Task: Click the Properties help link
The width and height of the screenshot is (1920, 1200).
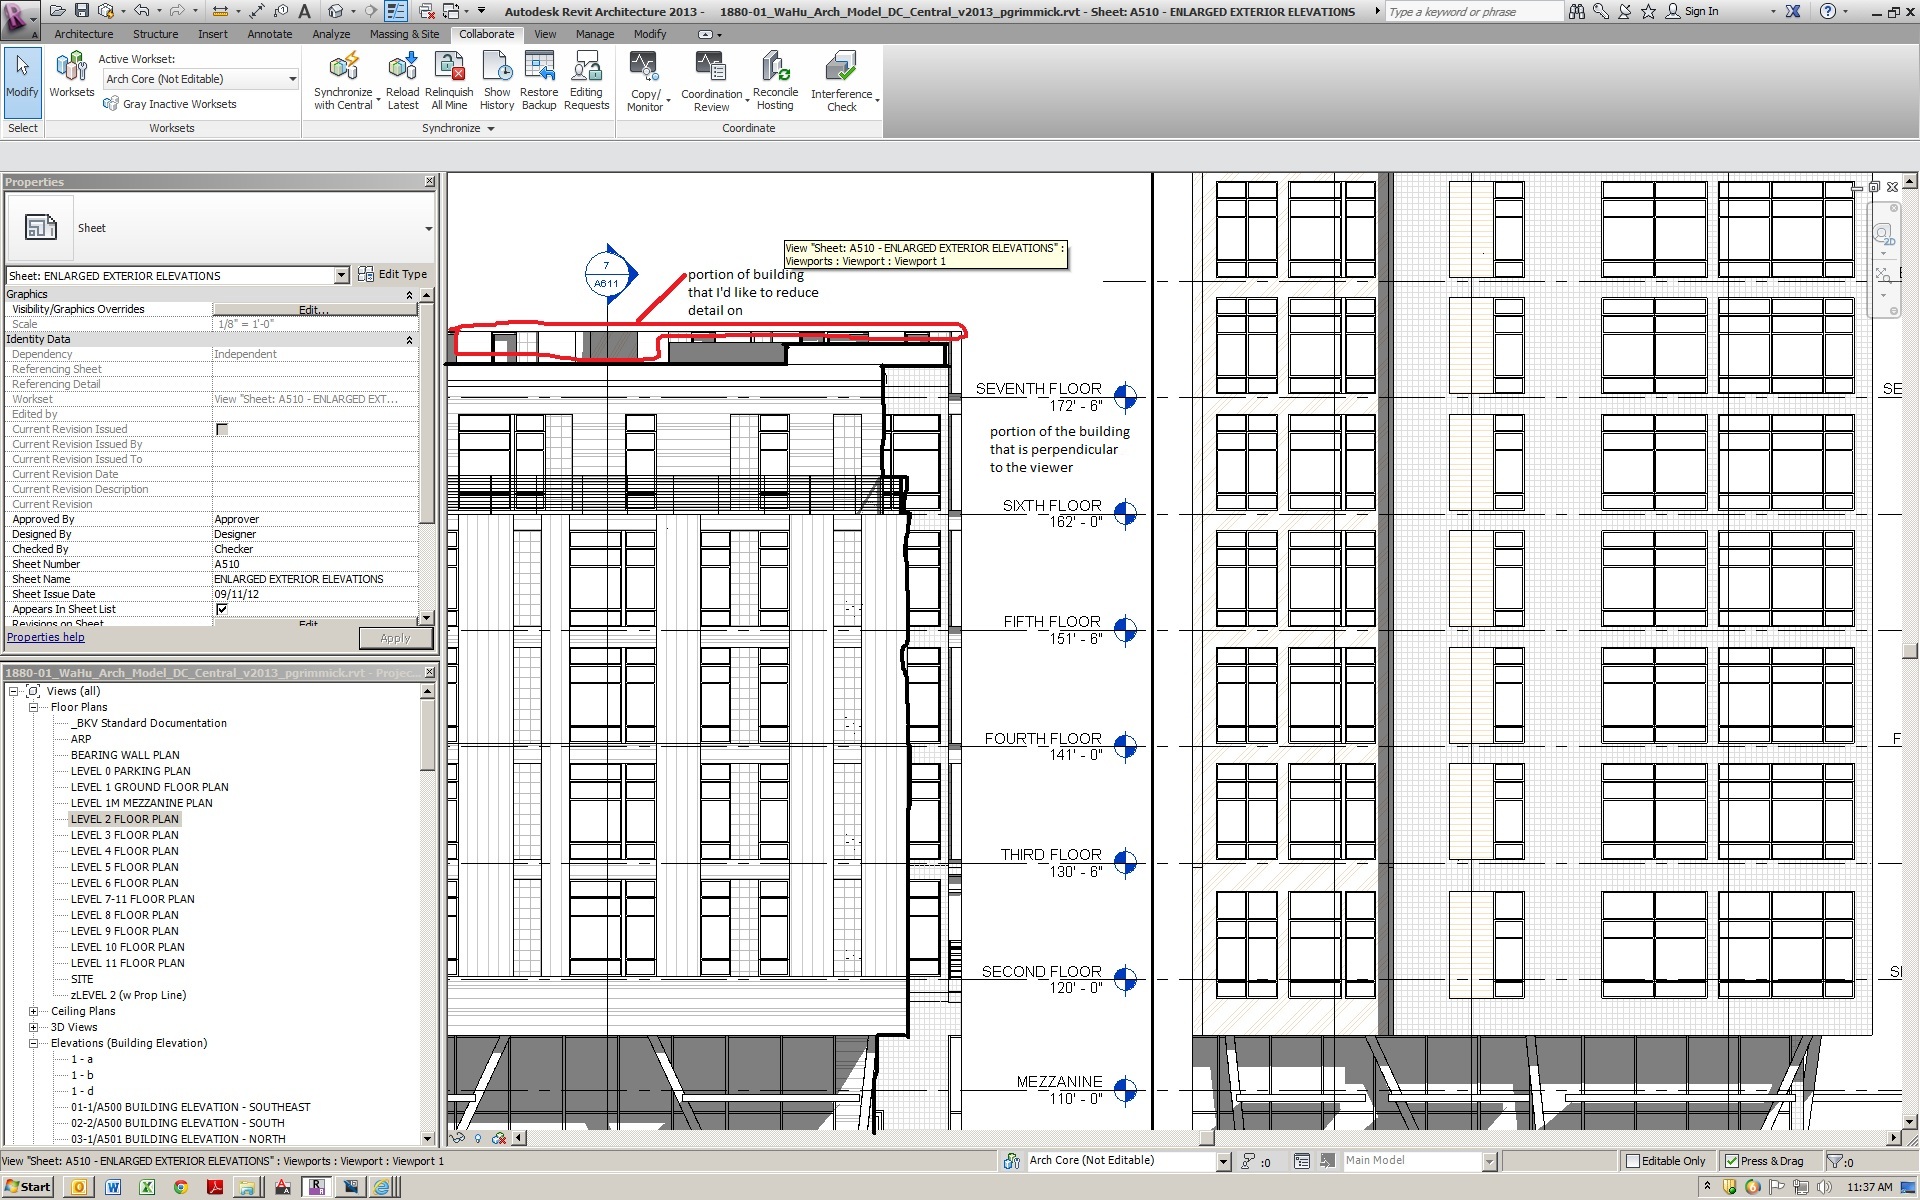Action: (46, 637)
